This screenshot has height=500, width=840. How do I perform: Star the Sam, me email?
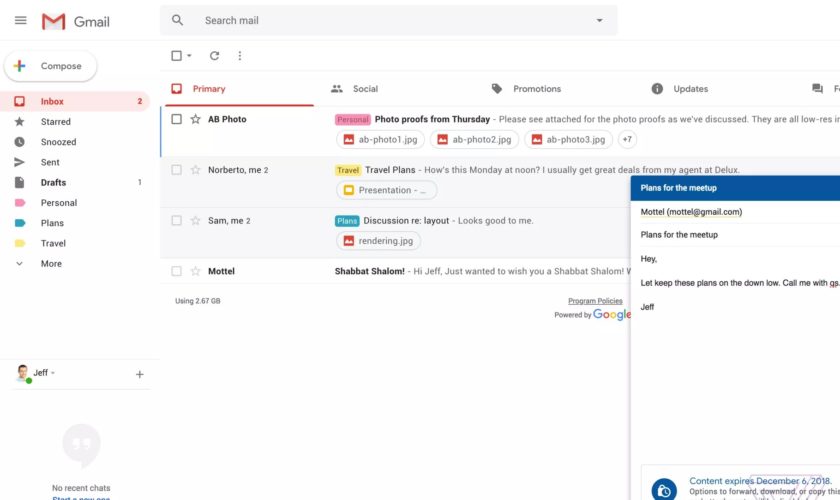196,220
